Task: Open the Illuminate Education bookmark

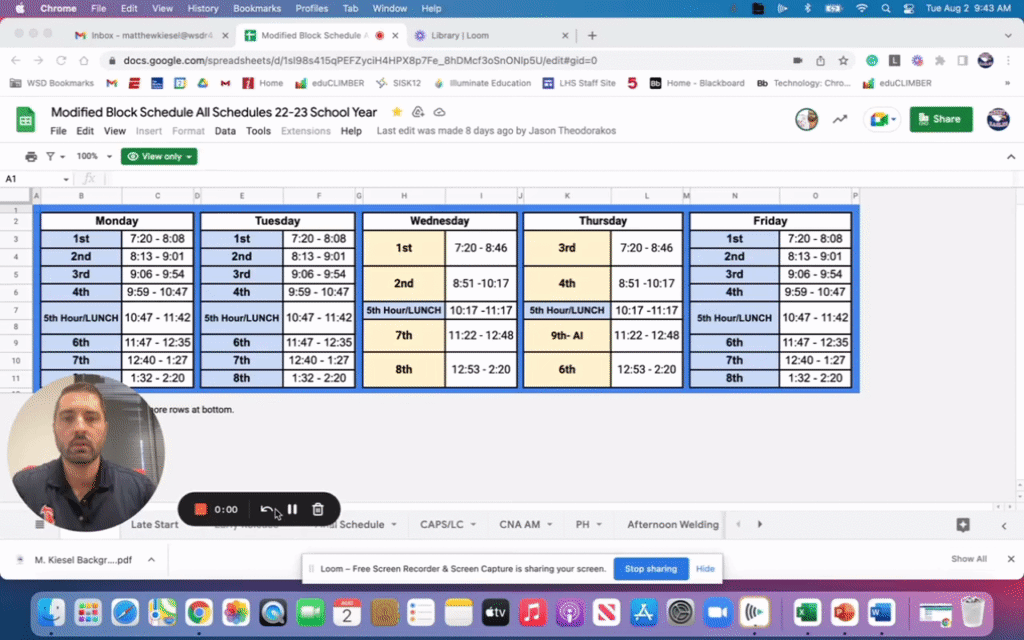Action: [x=482, y=83]
